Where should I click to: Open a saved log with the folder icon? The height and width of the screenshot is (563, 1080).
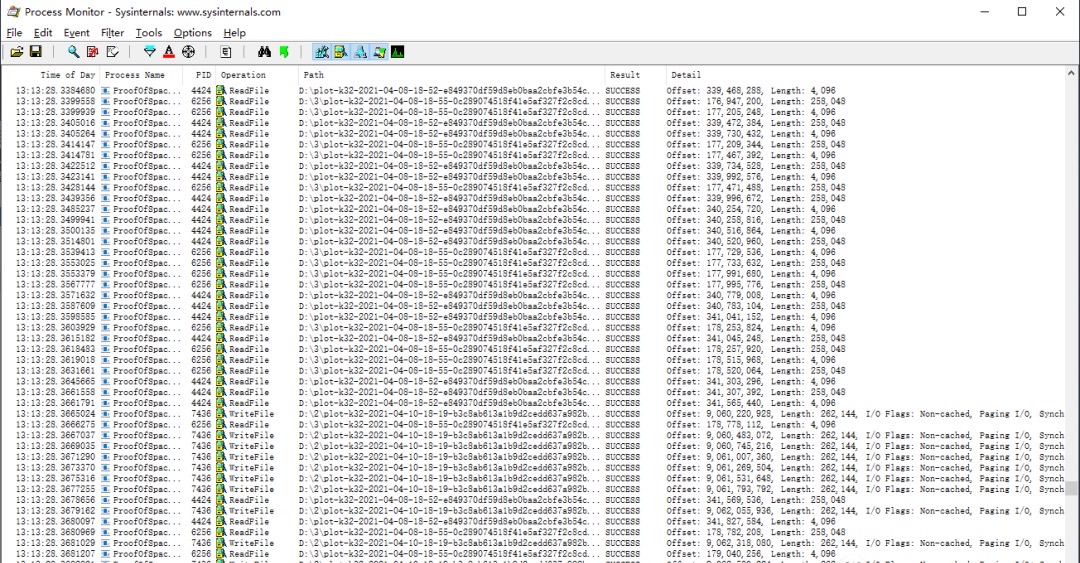pyautogui.click(x=17, y=52)
